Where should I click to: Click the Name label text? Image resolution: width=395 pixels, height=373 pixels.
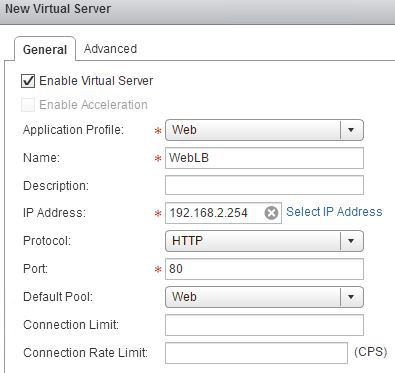(41, 158)
